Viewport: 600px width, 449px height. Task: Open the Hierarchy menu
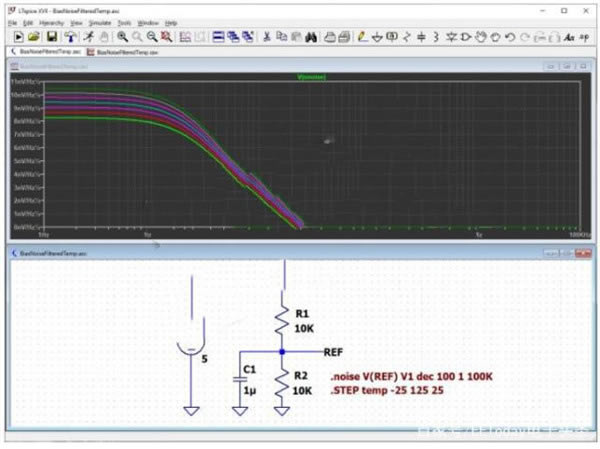coord(51,21)
